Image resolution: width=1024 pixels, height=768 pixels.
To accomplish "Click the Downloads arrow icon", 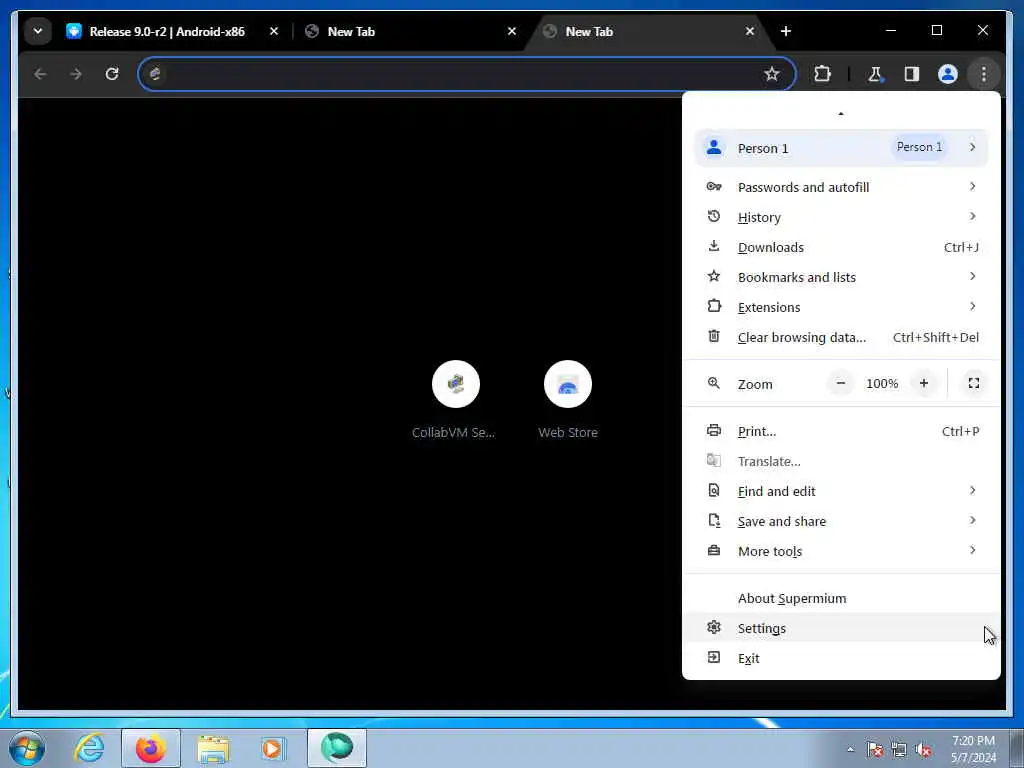I will coord(714,246).
